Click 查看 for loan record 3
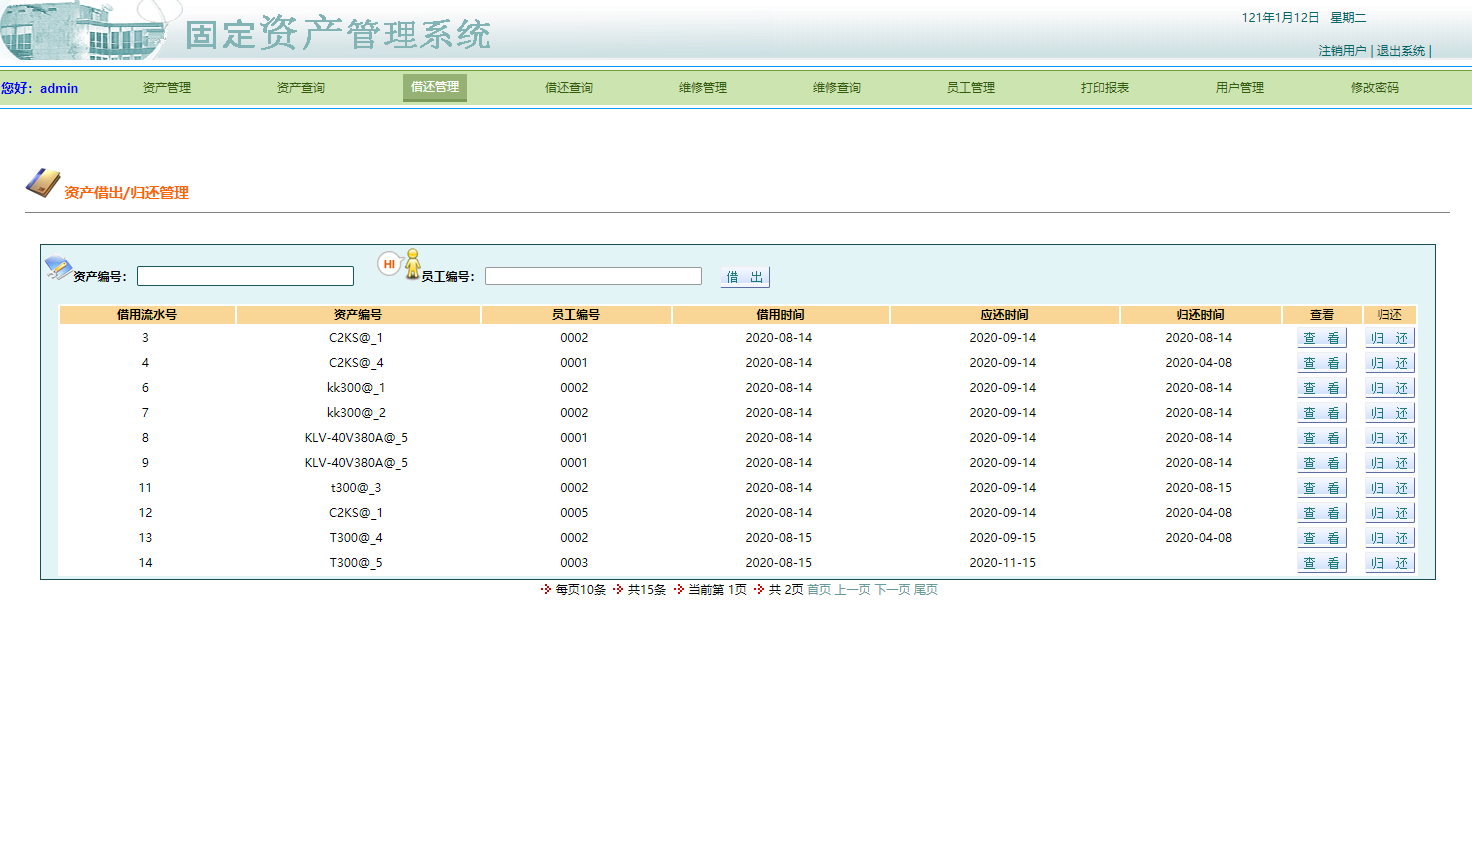This screenshot has width=1472, height=868. coord(1321,338)
